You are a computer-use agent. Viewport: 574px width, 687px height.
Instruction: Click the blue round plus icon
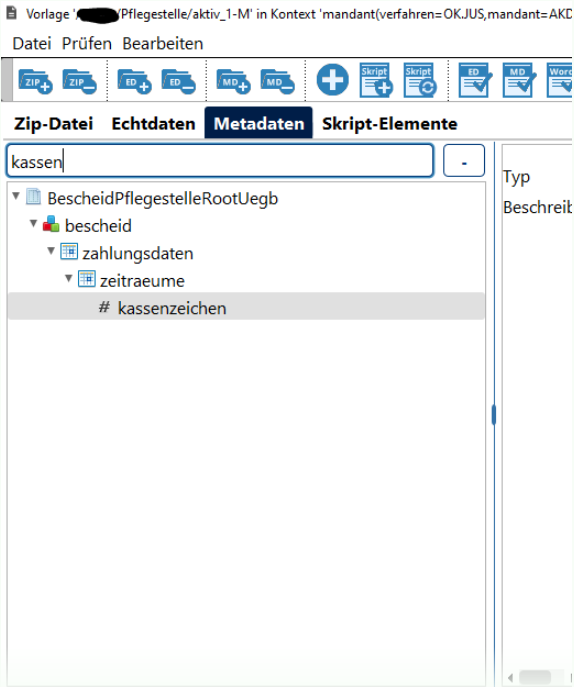click(333, 80)
